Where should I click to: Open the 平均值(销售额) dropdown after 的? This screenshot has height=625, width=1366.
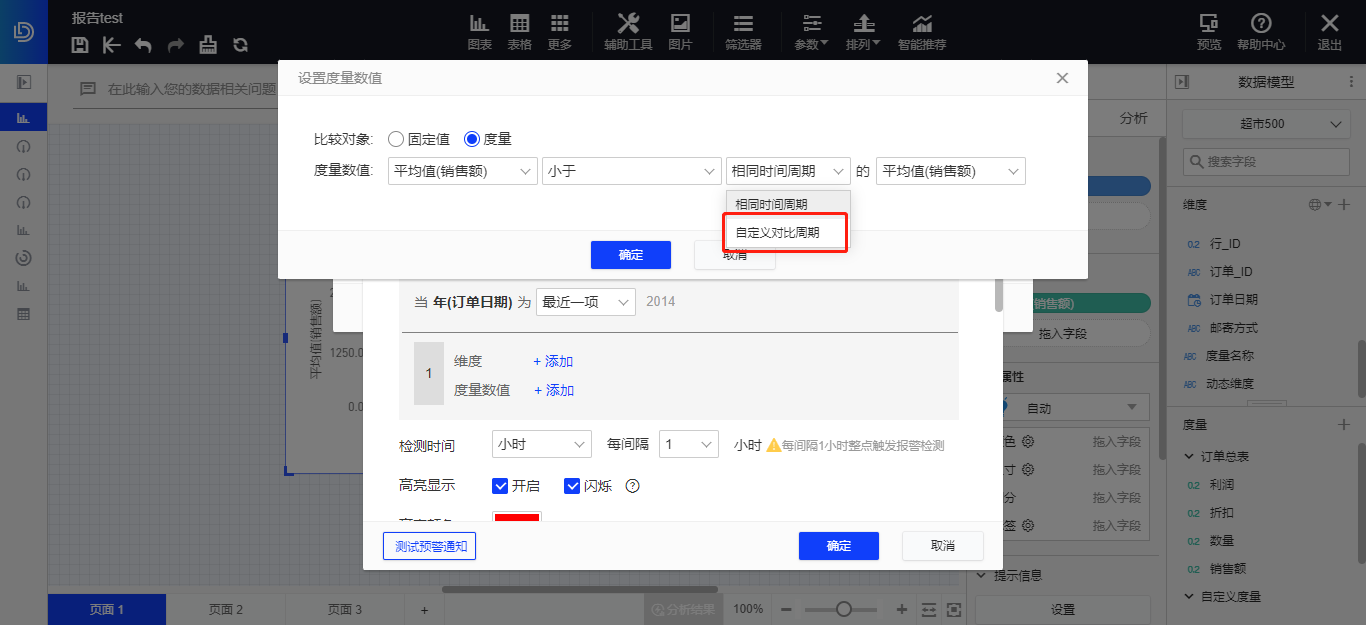(x=951, y=171)
